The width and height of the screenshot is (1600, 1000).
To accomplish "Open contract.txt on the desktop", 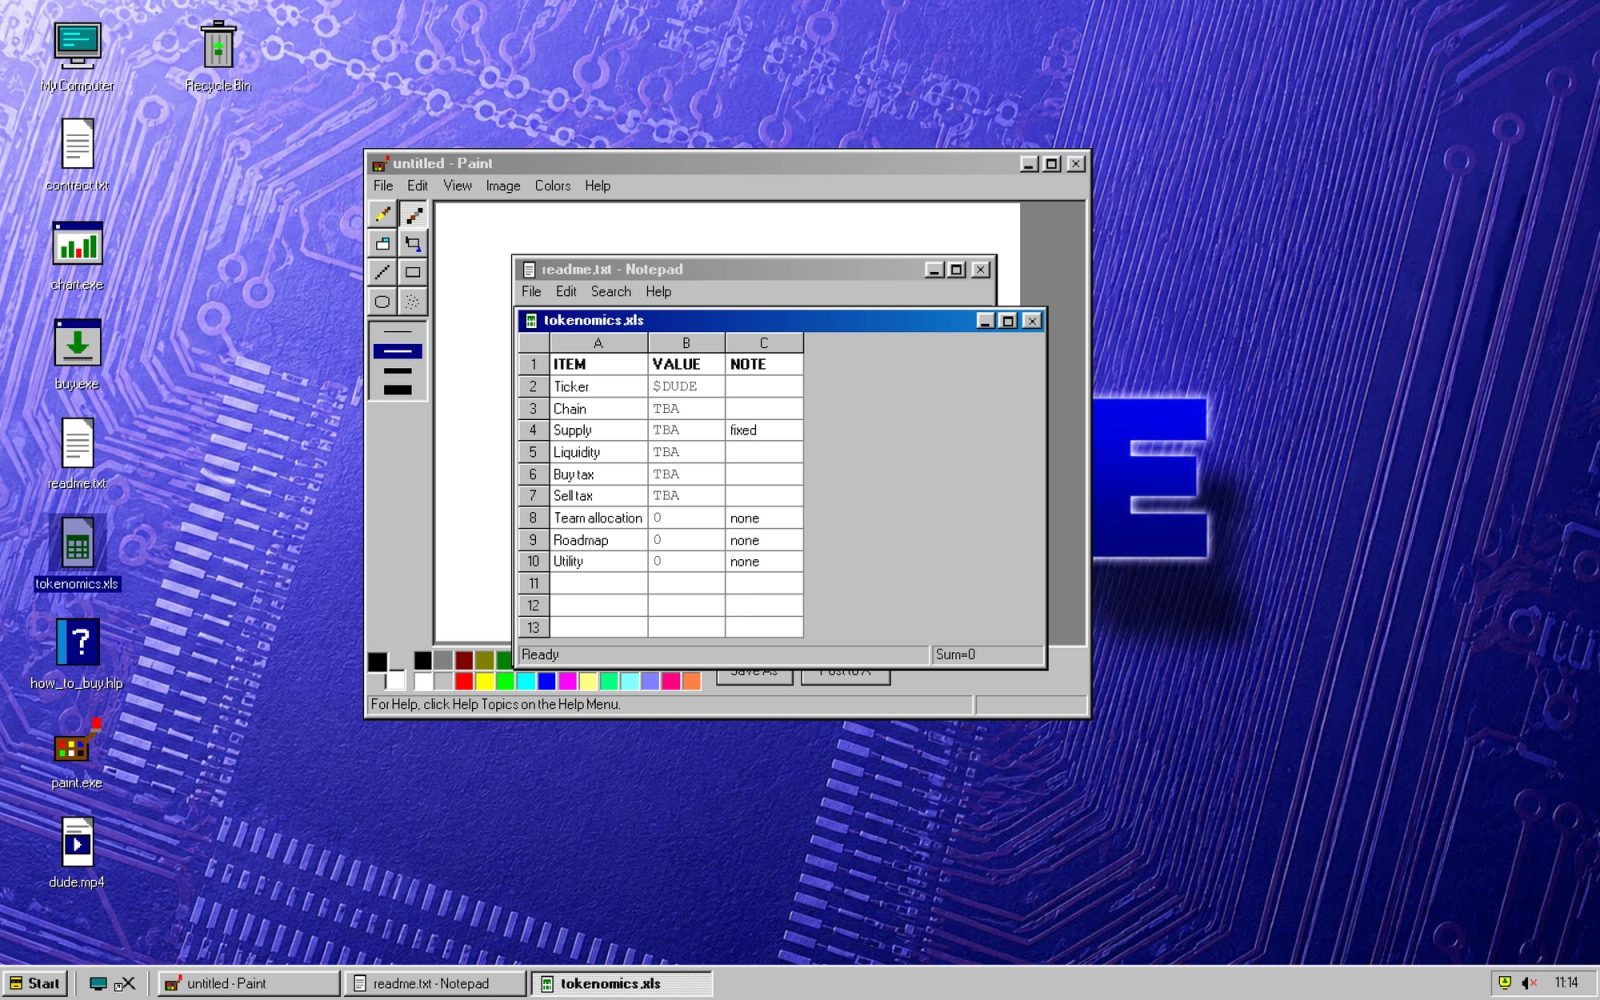I will click(x=77, y=156).
